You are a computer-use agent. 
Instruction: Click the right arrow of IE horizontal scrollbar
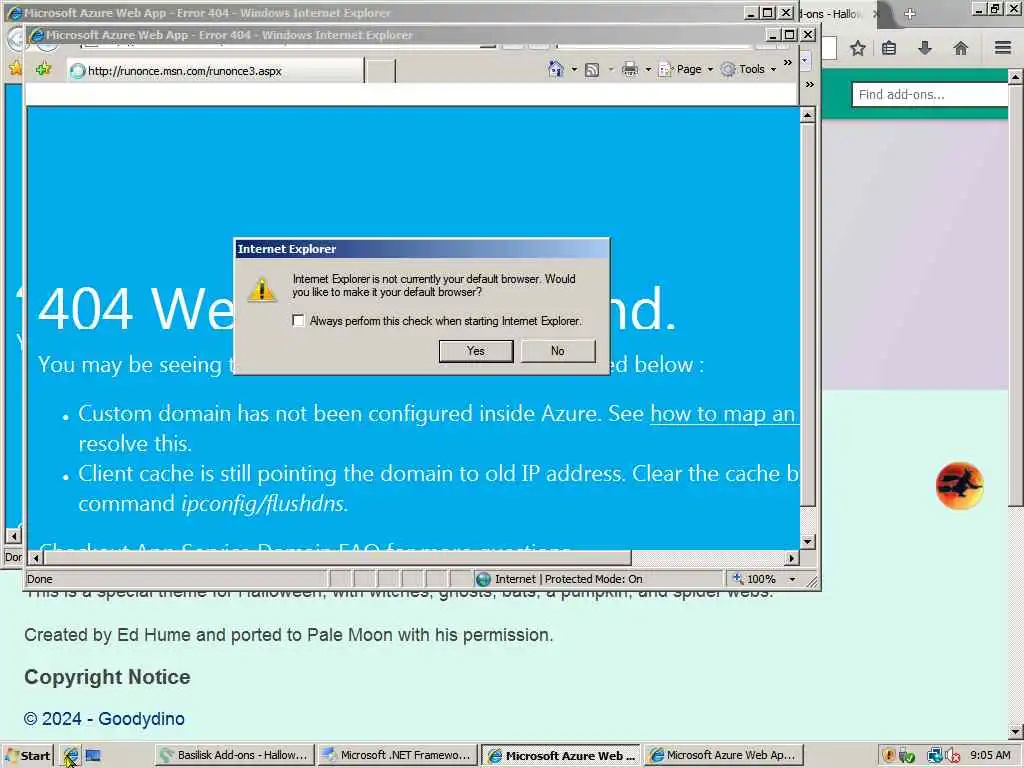coord(792,558)
